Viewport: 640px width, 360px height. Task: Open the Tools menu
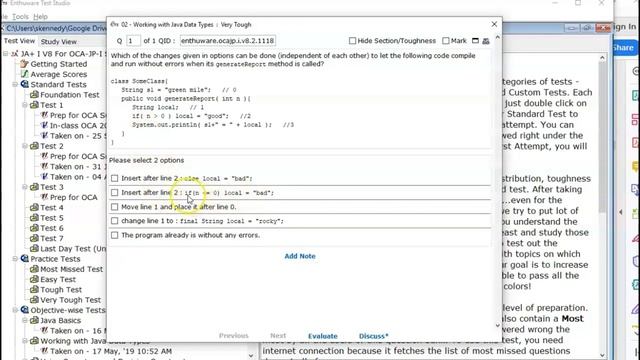pyautogui.click(x=20, y=17)
